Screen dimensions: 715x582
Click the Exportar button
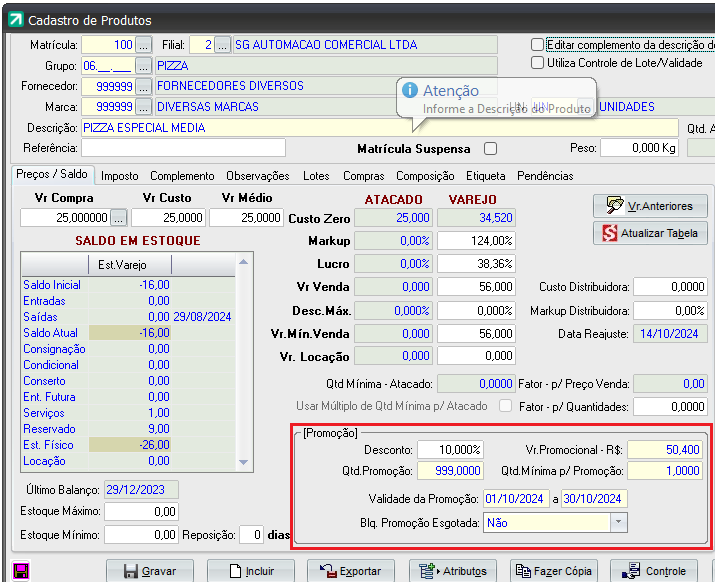pyautogui.click(x=351, y=571)
